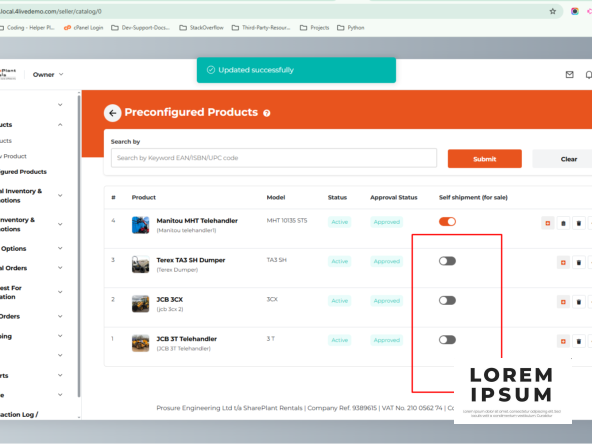Select the 'v Product' sidebar menu item
This screenshot has width=592, height=444.
(13, 156)
